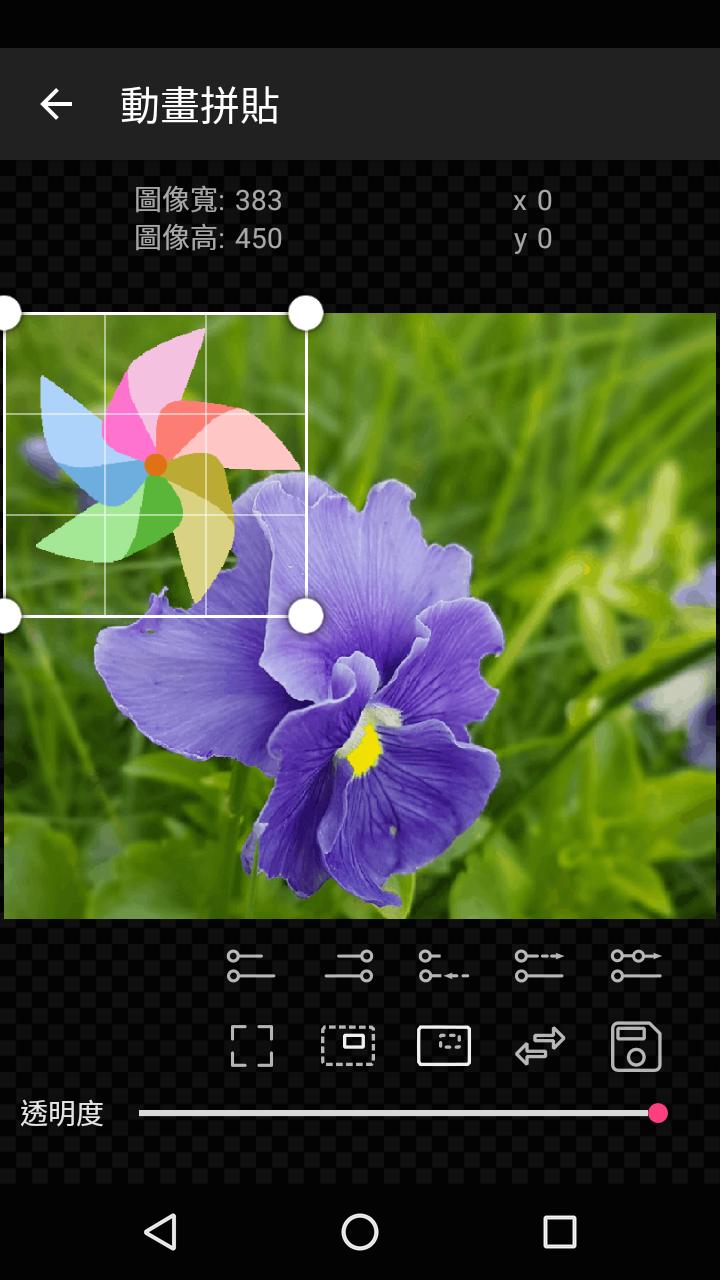720x1280 pixels.
Task: Tap the fit-to-frame corner brackets icon
Action: tap(251, 1046)
